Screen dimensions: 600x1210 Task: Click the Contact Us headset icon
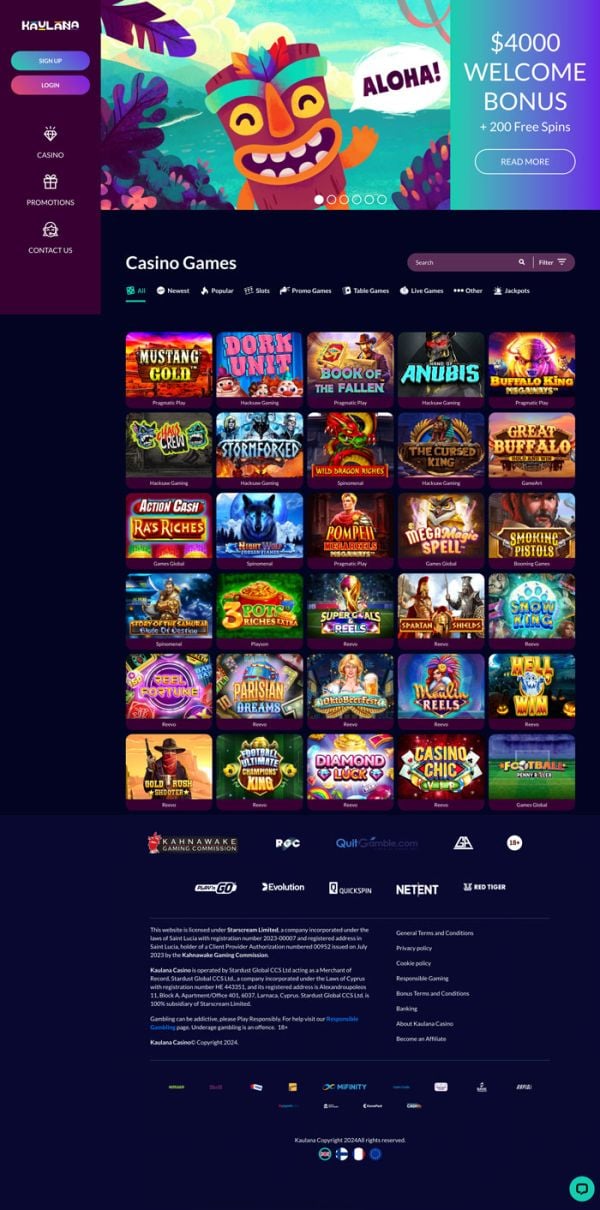pos(50,230)
